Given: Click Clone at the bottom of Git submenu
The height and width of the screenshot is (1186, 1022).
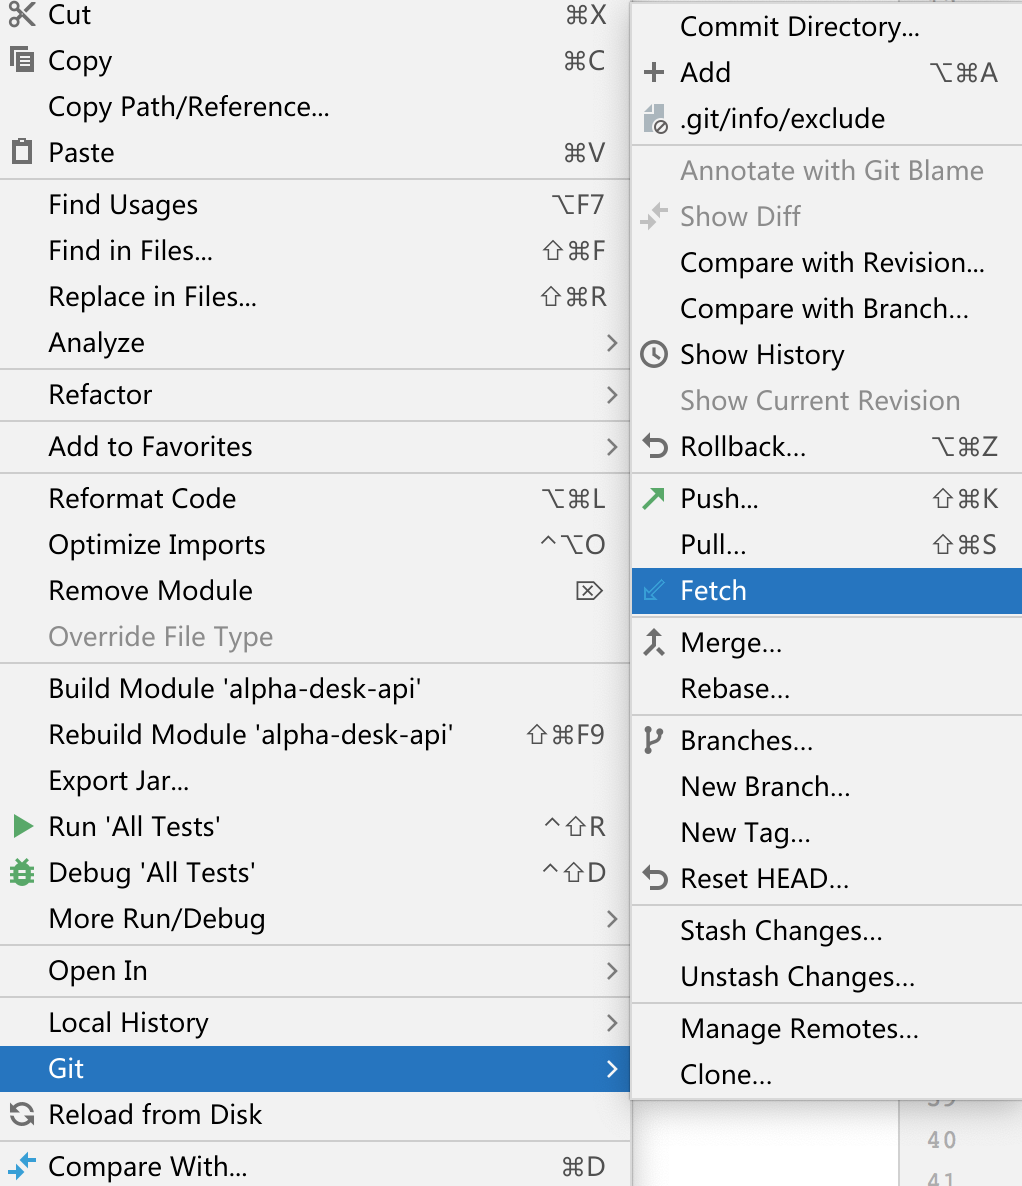Looking at the screenshot, I should point(727,1074).
